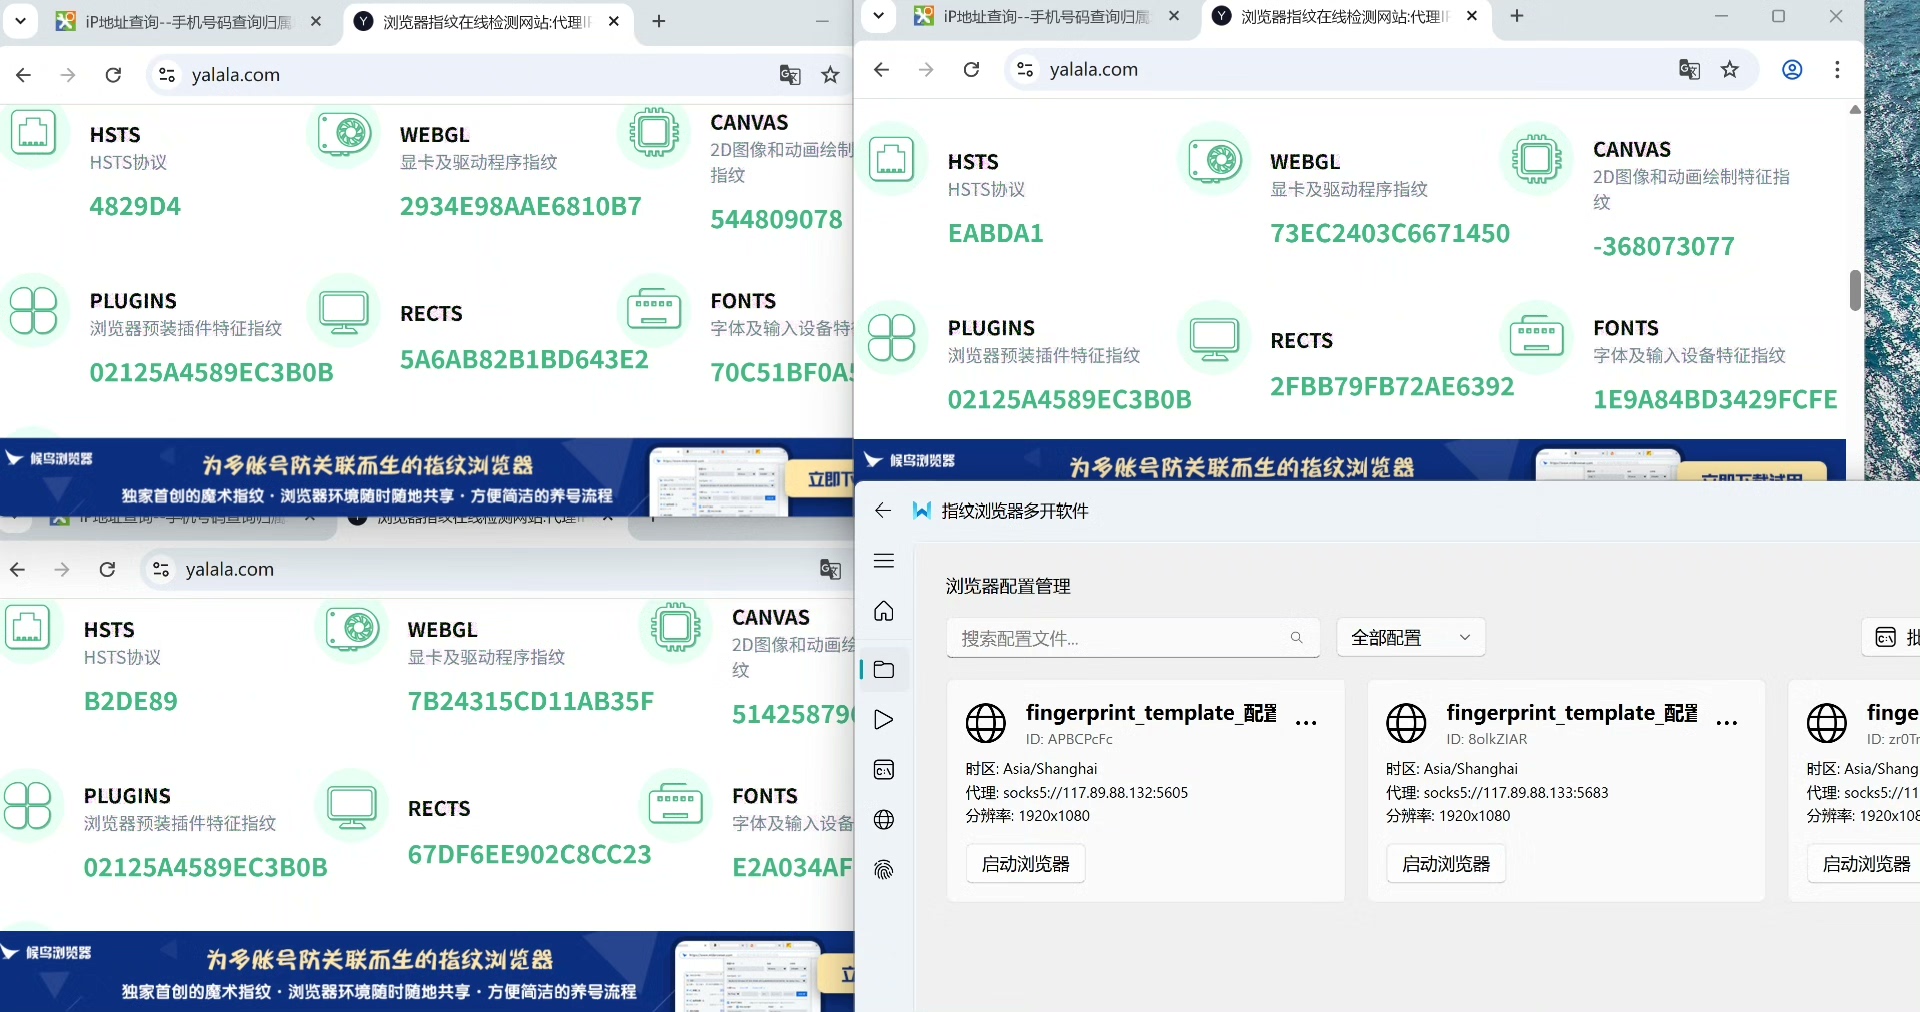Switch to 浏览器指纹 tab in top-left browser
The width and height of the screenshot is (1920, 1012).
tap(488, 21)
